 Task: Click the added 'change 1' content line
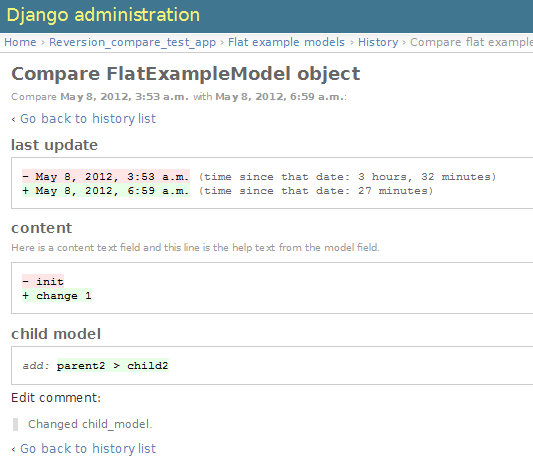pos(57,295)
